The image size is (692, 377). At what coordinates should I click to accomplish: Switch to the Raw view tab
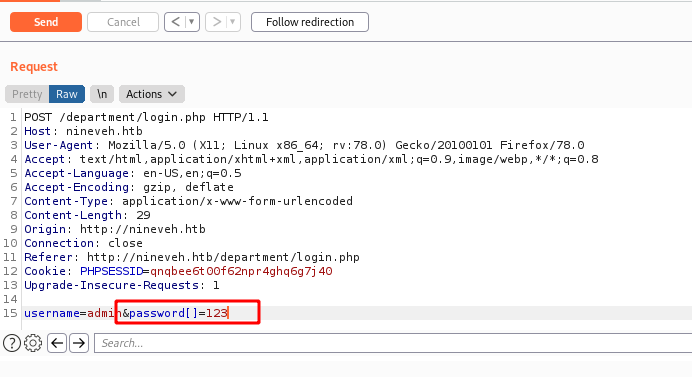67,94
